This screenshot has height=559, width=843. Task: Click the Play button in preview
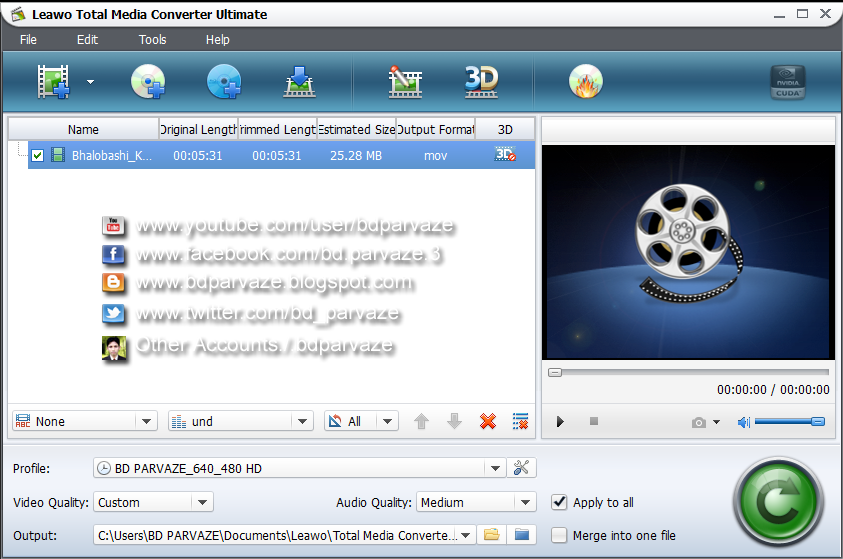pos(560,421)
